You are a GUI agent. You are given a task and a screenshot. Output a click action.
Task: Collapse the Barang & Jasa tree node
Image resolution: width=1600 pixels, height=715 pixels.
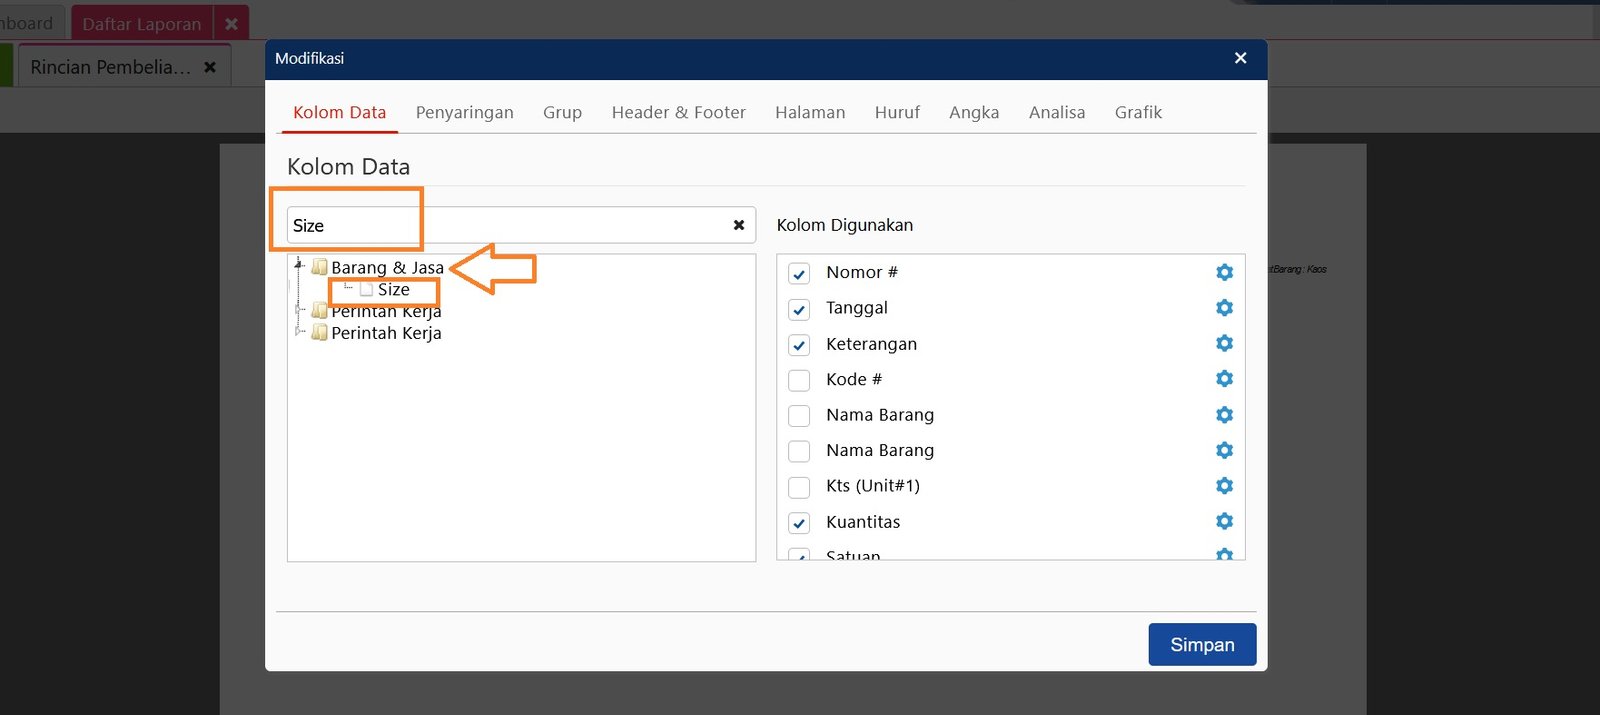(x=299, y=265)
